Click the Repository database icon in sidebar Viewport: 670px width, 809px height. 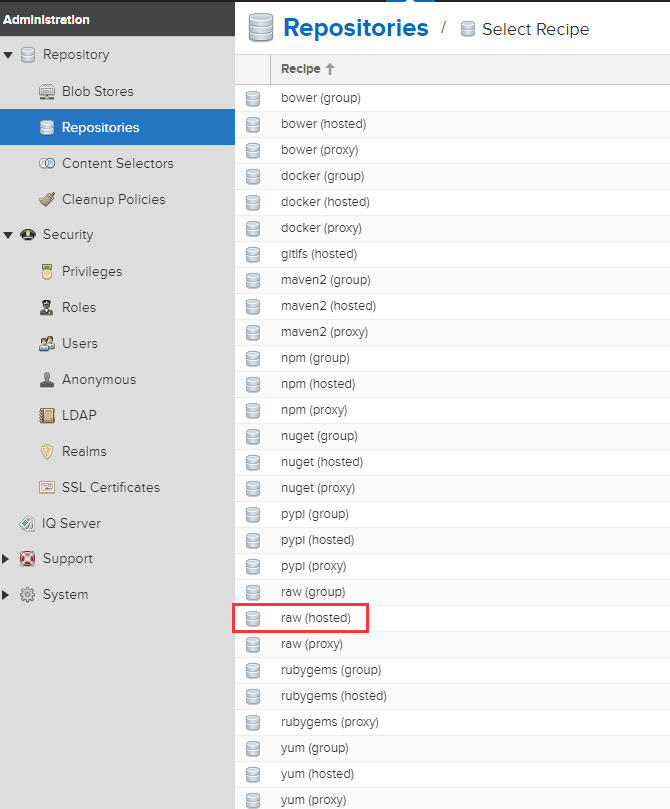(x=28, y=55)
